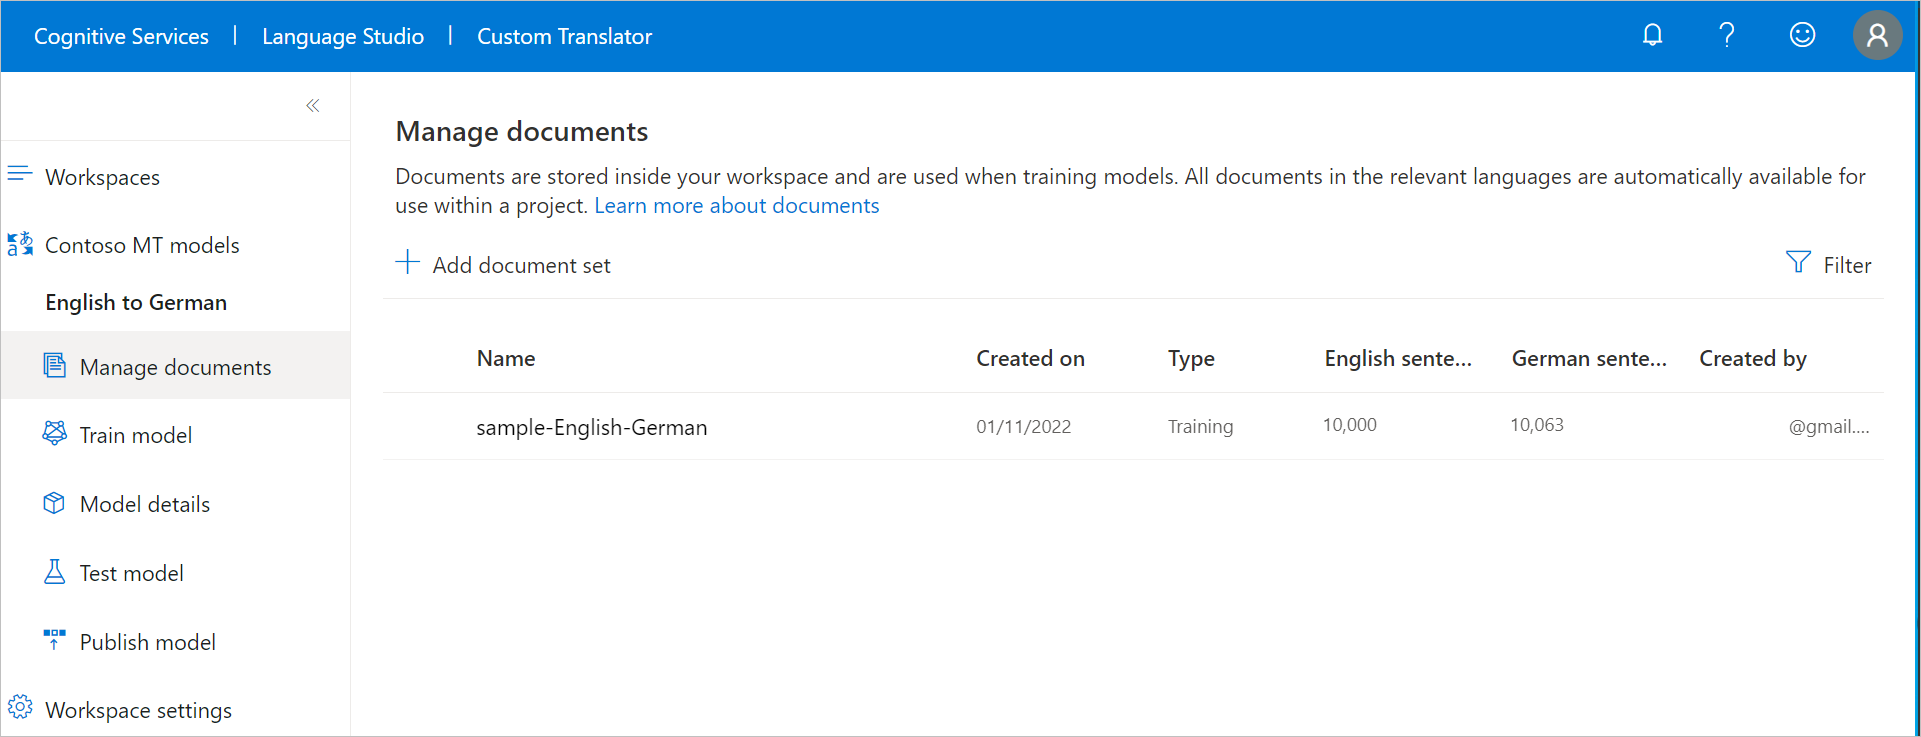The height and width of the screenshot is (737, 1921).
Task: Click the 10,000 English sentences cell
Action: pos(1349,425)
